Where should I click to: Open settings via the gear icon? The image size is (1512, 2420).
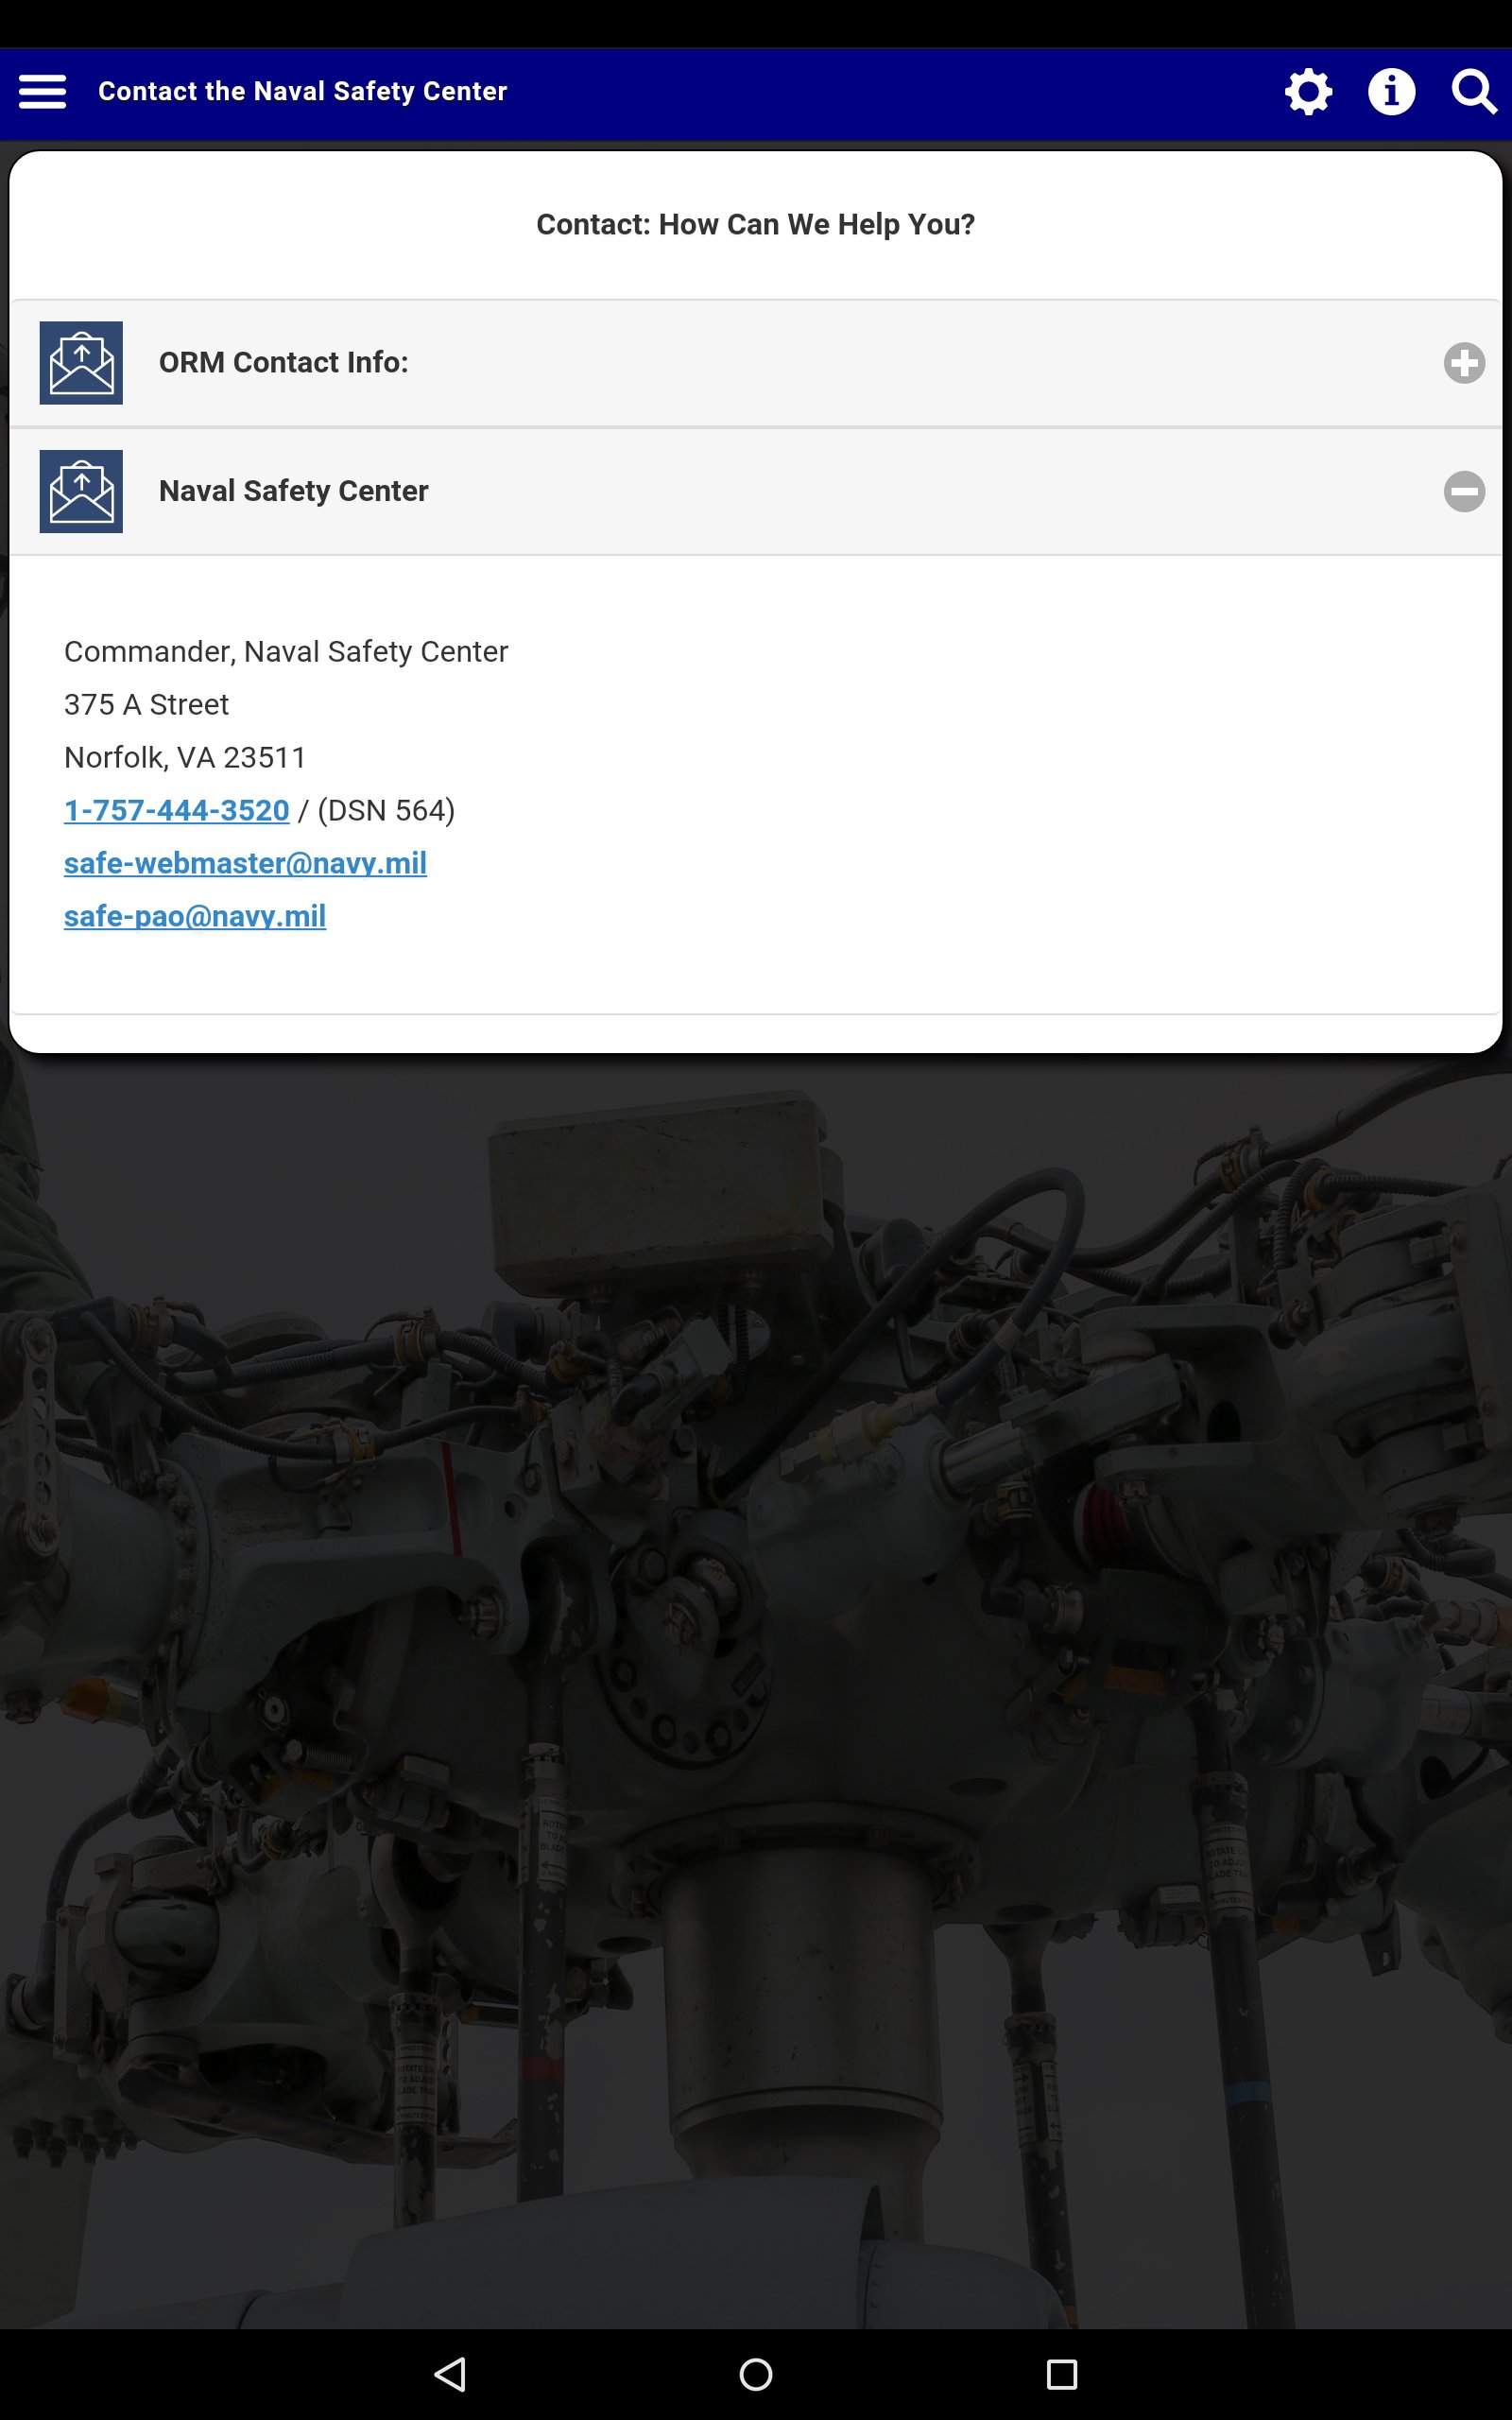(1308, 92)
